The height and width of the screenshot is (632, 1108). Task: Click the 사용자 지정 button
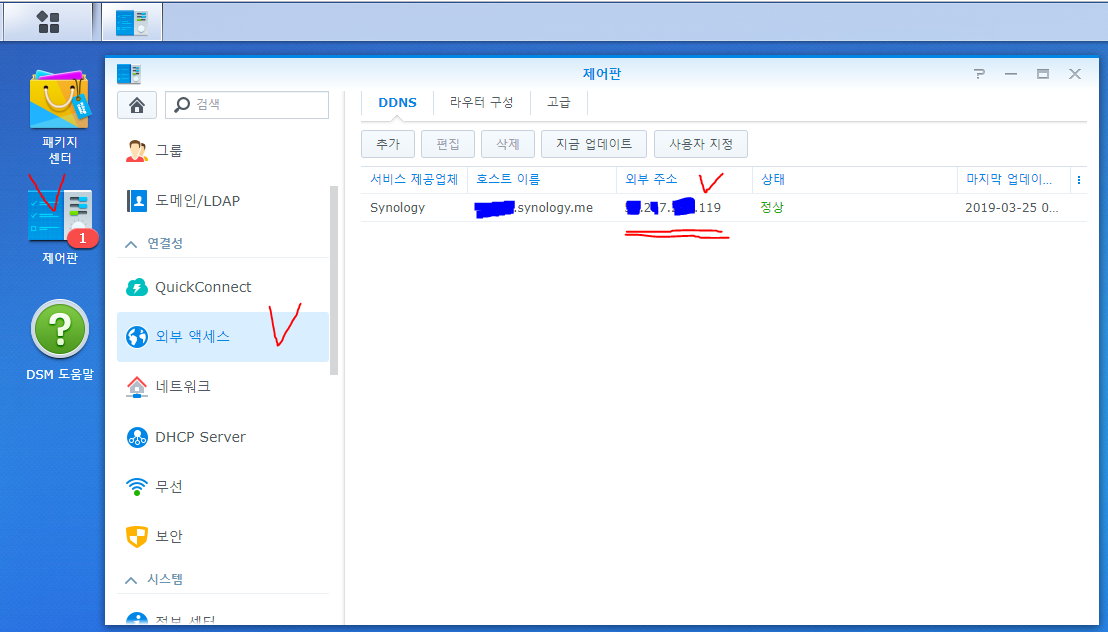point(701,144)
